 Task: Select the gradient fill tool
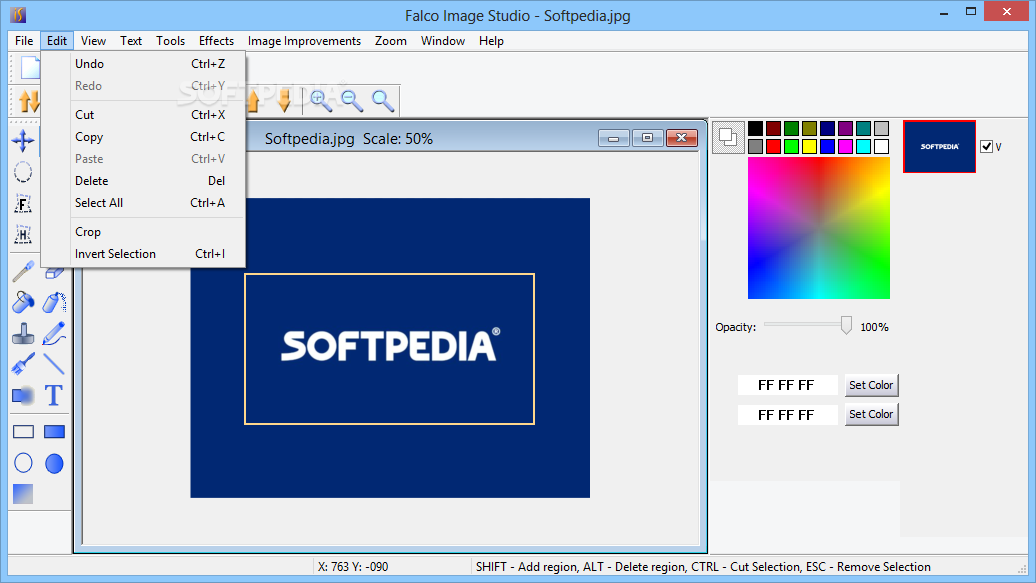[x=23, y=494]
